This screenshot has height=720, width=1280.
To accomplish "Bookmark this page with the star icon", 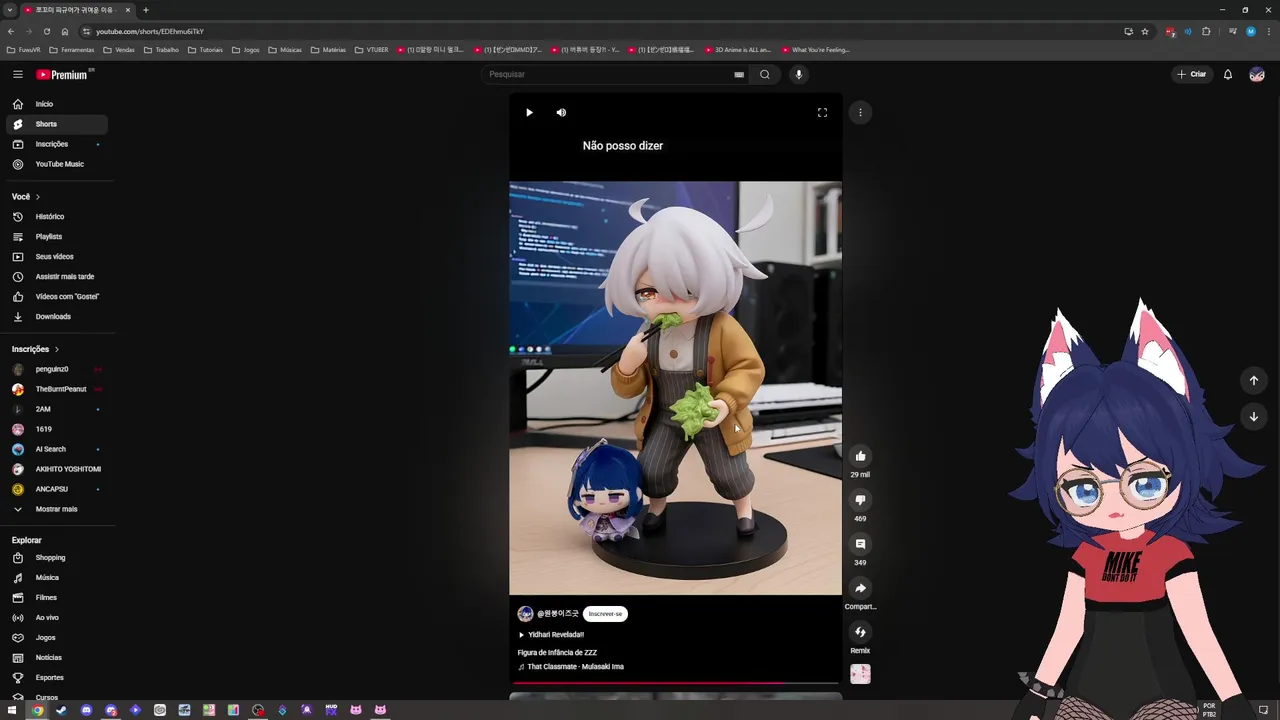I will pyautogui.click(x=1145, y=31).
